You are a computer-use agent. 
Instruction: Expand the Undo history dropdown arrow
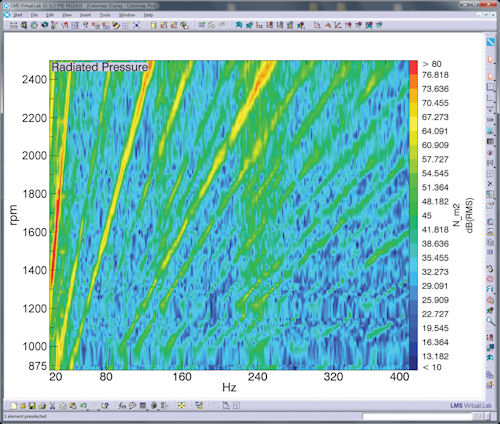(88, 410)
